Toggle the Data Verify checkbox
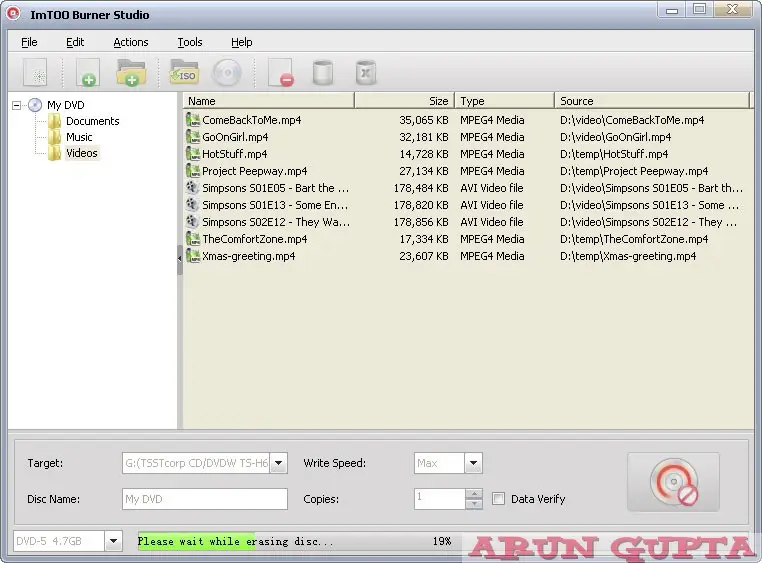762x563 pixels. [498, 499]
